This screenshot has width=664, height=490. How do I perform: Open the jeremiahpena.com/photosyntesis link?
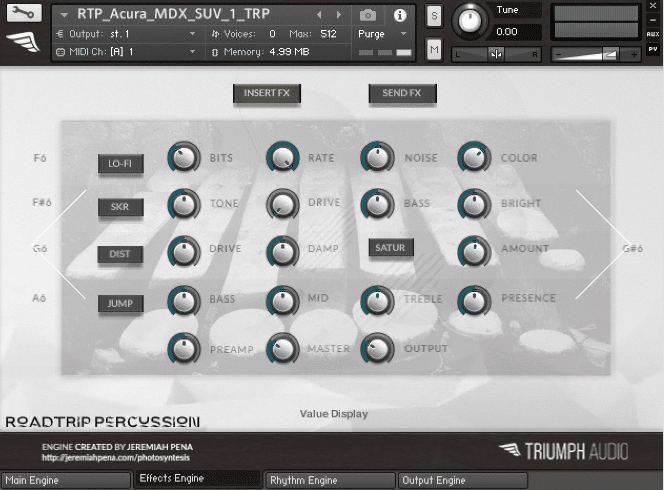tap(116, 458)
